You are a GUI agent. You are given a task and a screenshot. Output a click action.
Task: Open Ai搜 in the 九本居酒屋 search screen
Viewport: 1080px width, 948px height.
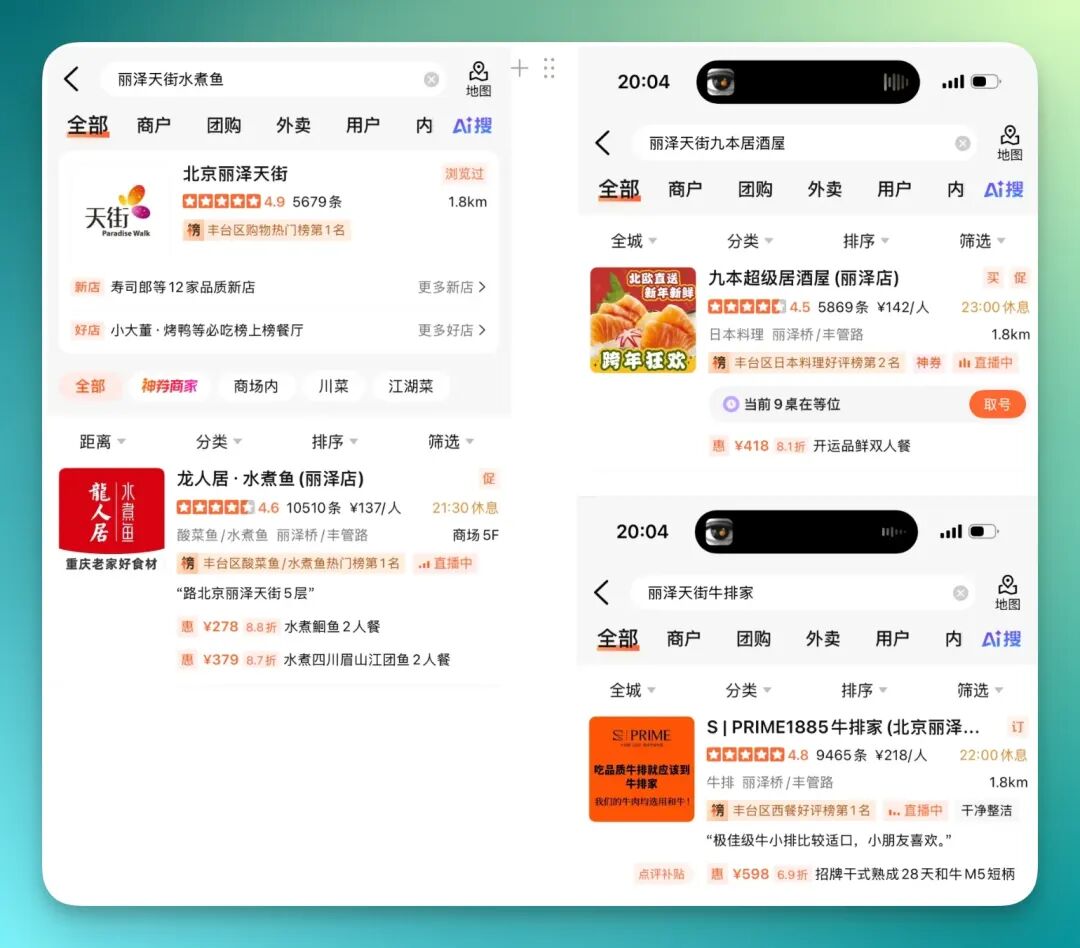[1004, 189]
